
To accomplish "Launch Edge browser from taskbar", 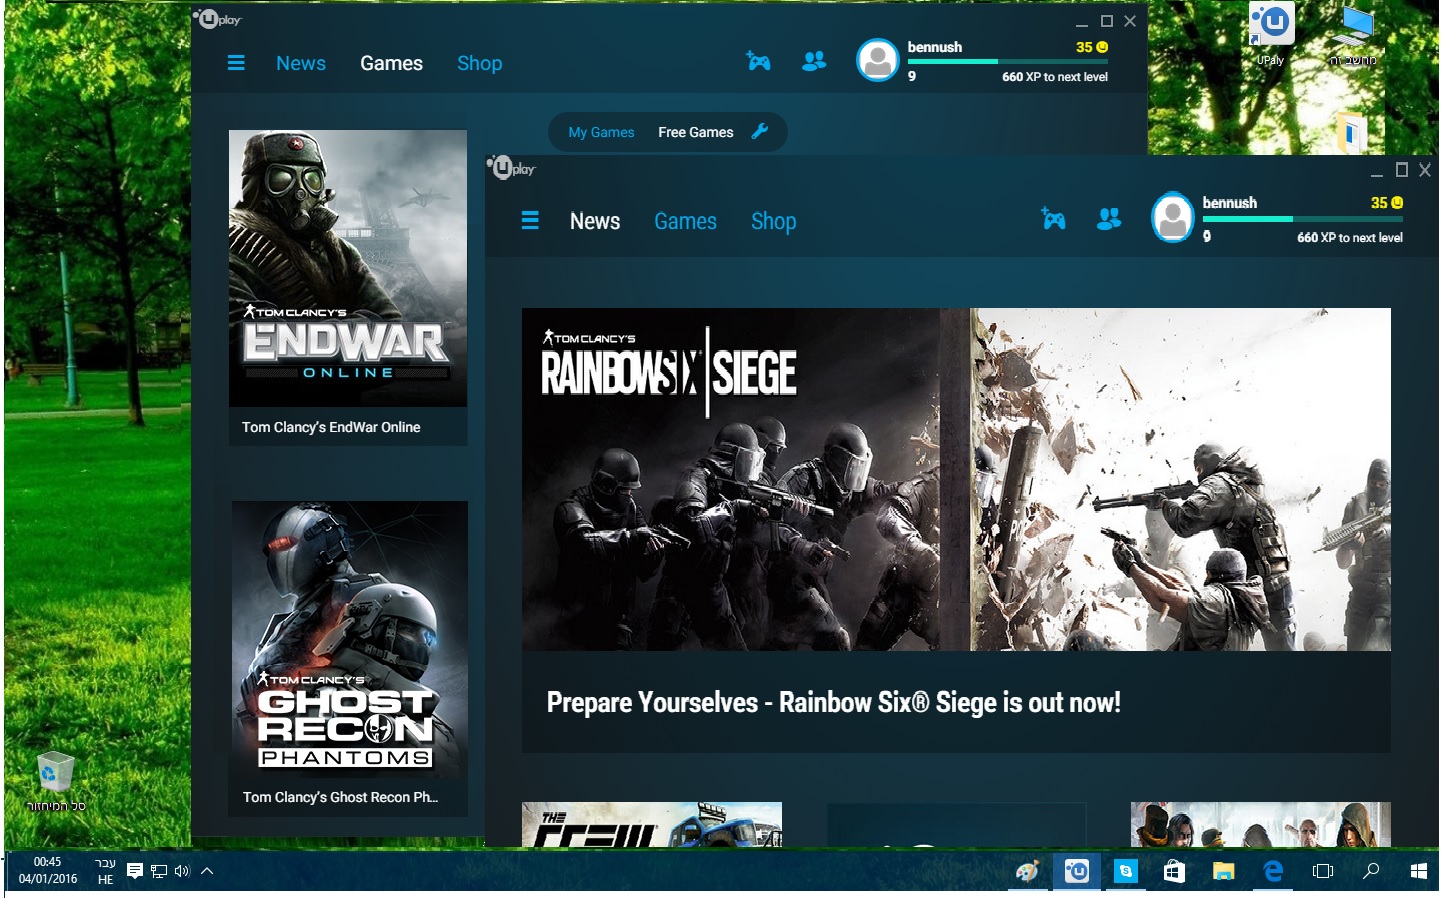I will click(1273, 871).
